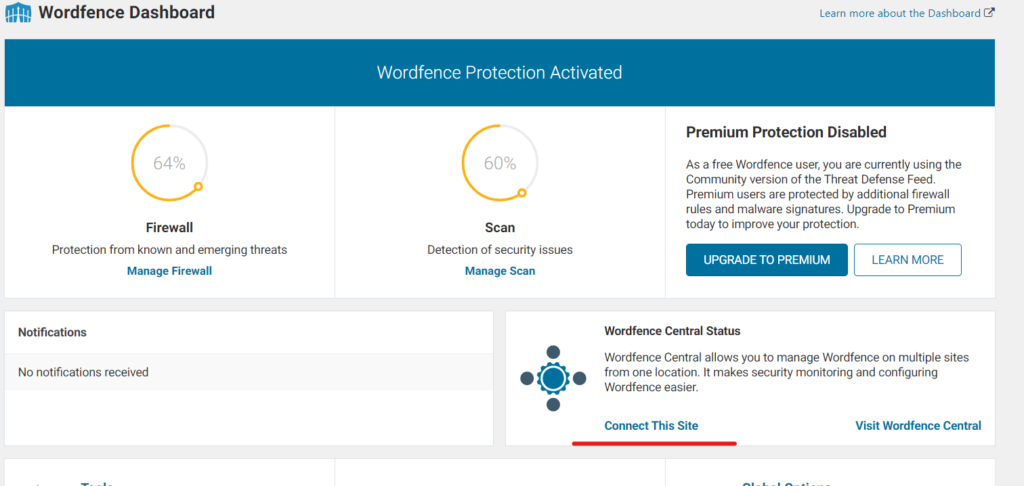Open the Manage Scan link
This screenshot has width=1024, height=486.
500,270
